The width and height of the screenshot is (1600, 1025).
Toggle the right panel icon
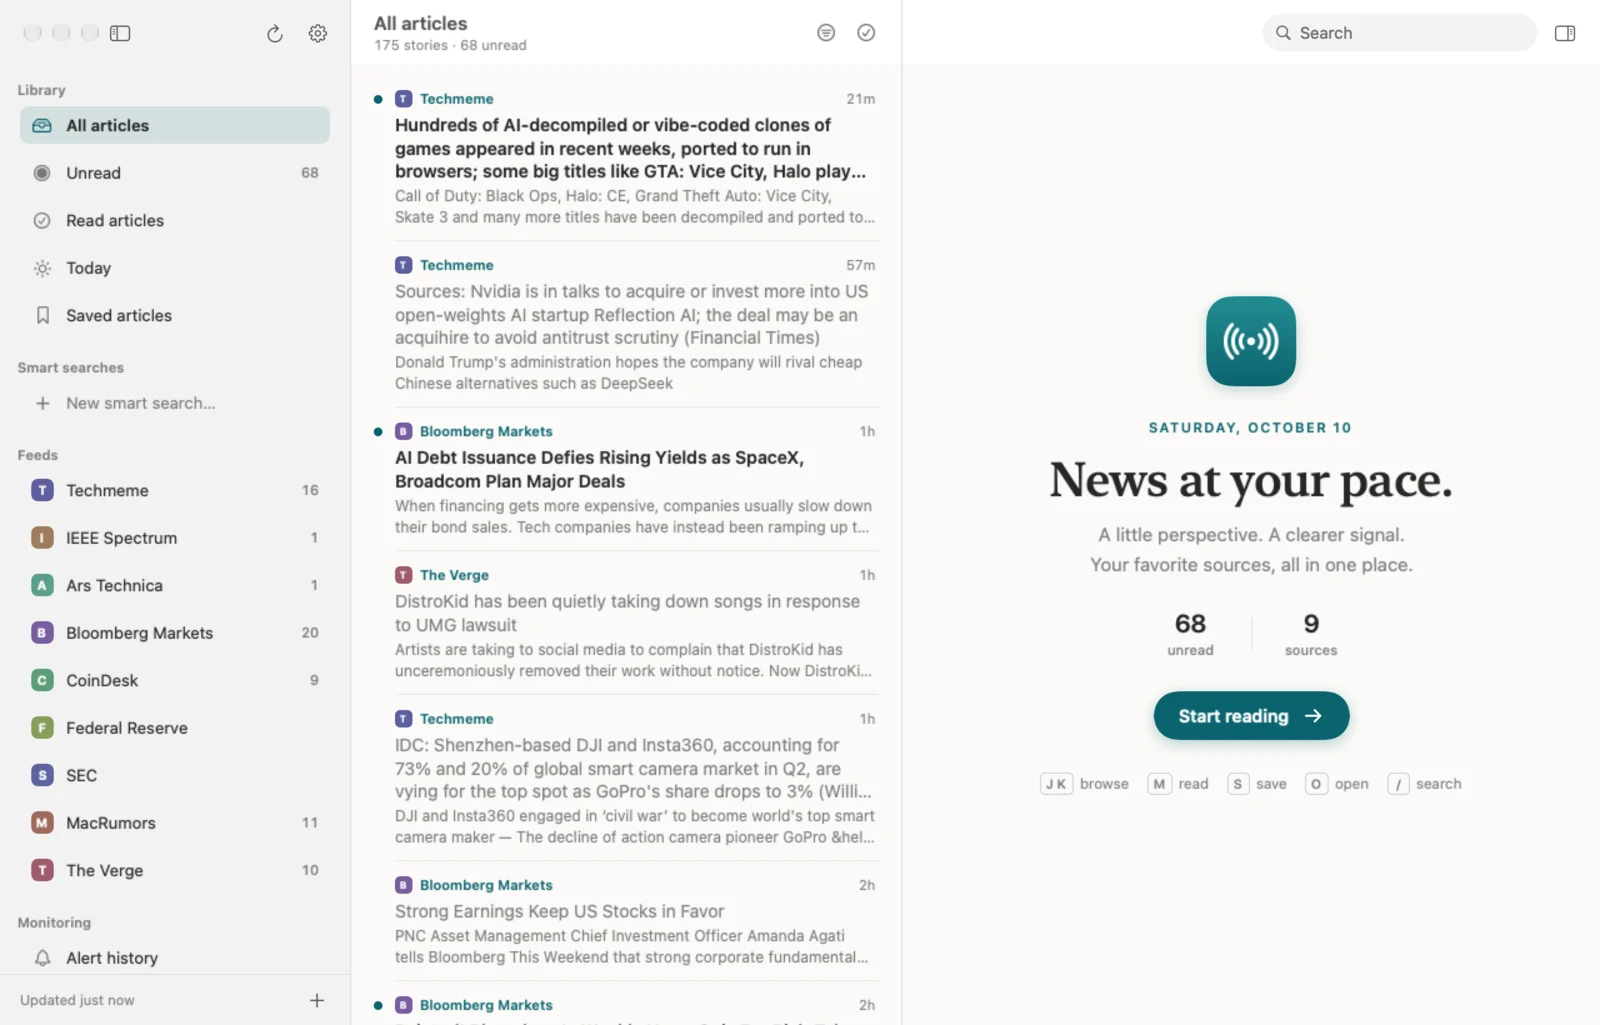coord(1565,33)
